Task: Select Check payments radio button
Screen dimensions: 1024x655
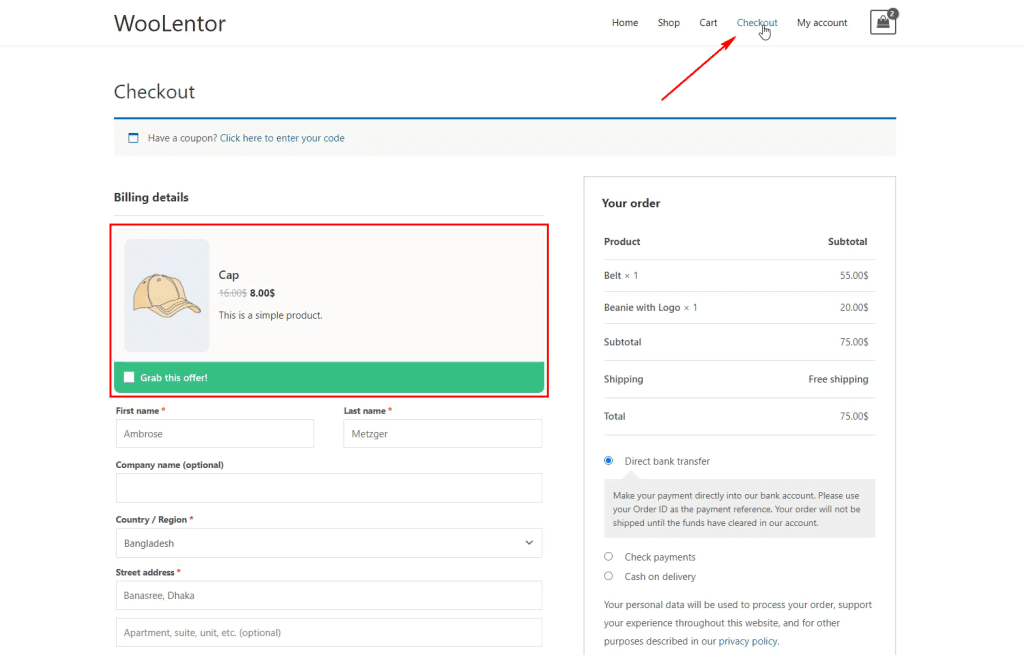Action: pos(608,557)
